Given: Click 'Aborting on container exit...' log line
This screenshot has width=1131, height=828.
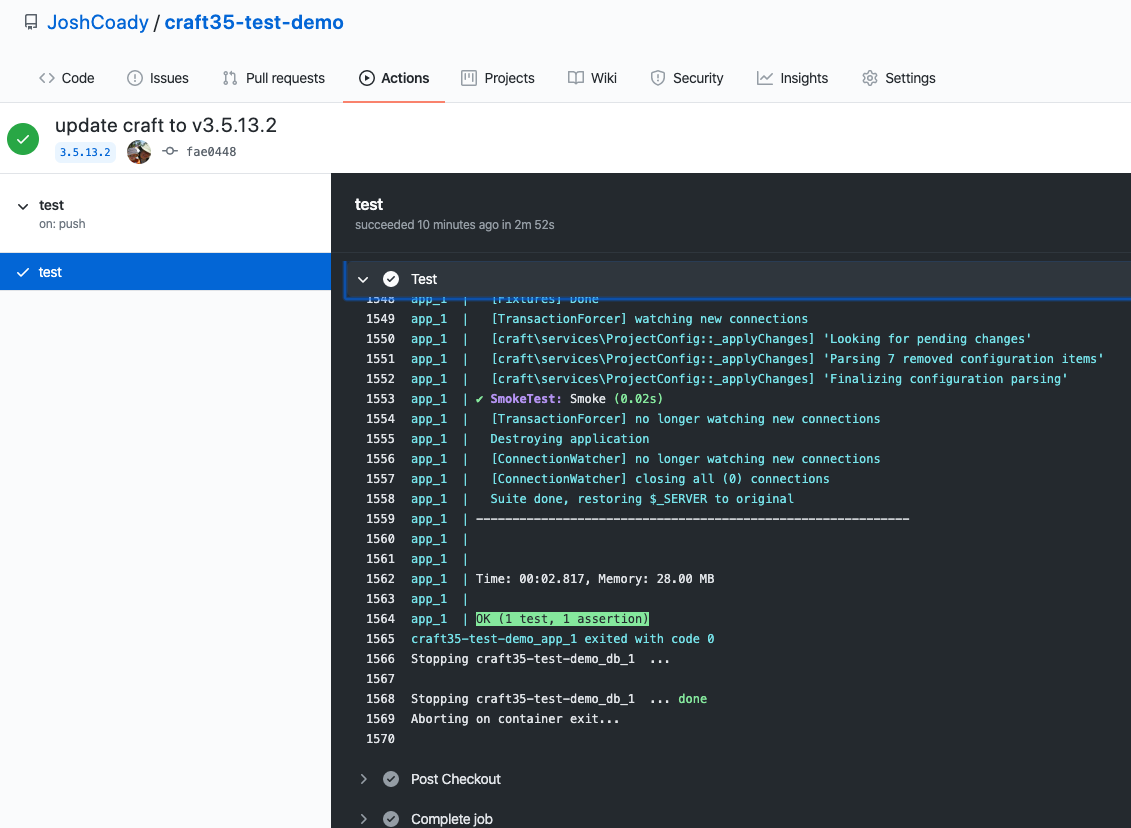Looking at the screenshot, I should (x=515, y=719).
